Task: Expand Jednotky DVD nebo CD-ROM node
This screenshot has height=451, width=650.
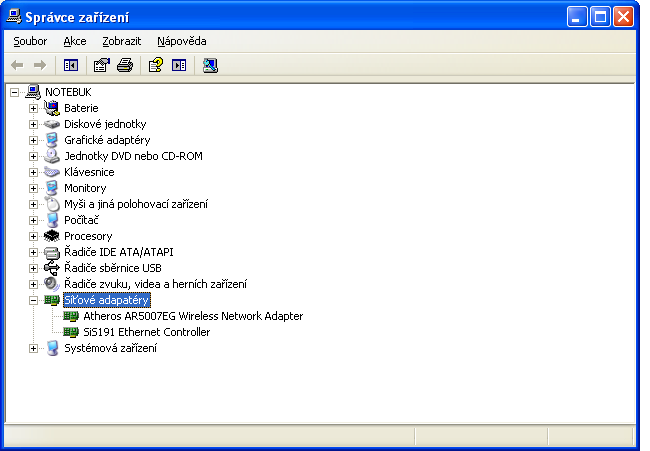Action: pyautogui.click(x=33, y=156)
